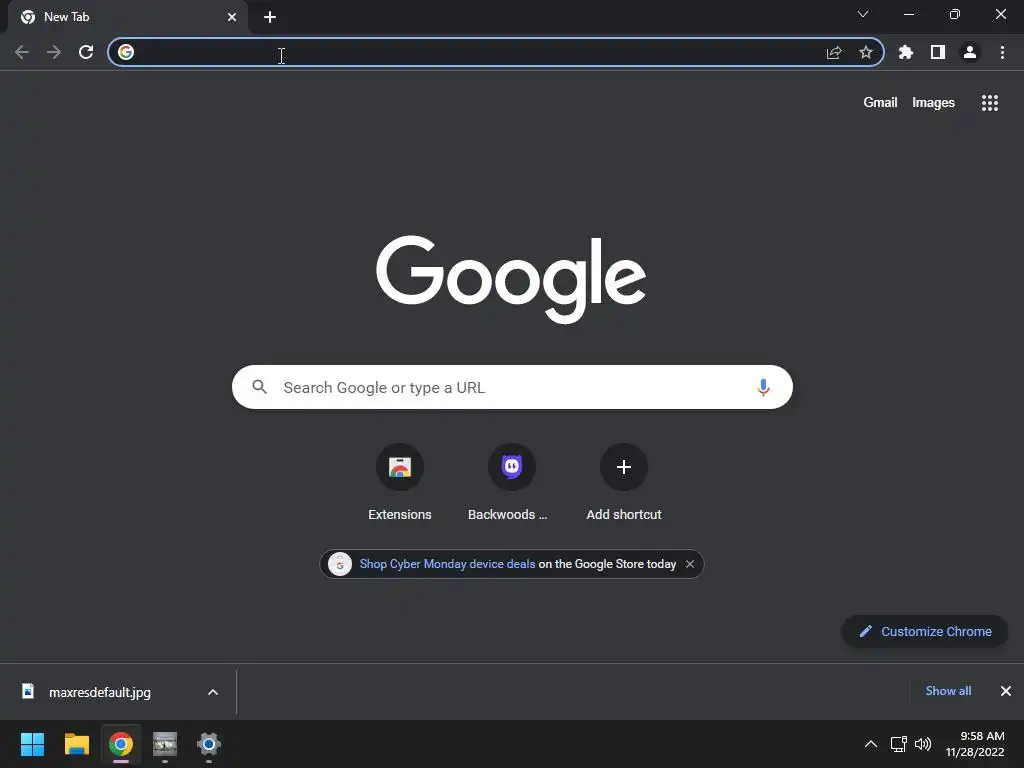Go forward using the forward arrow
This screenshot has height=768, width=1024.
[x=54, y=52]
